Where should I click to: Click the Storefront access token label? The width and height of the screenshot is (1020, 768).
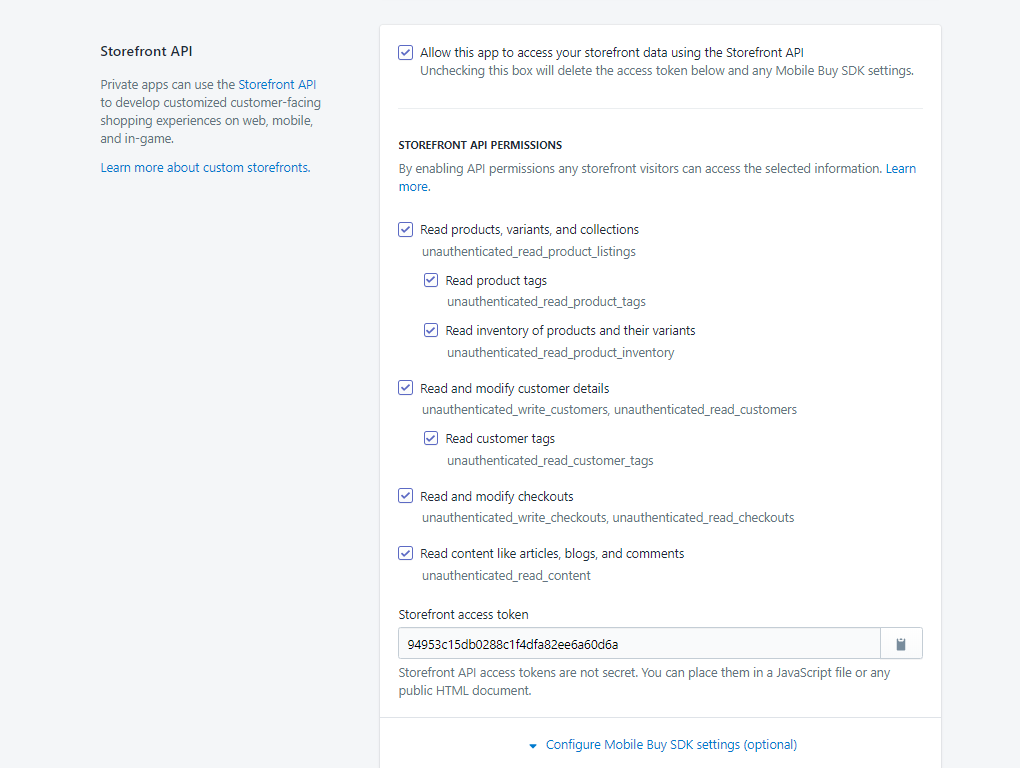(x=463, y=615)
